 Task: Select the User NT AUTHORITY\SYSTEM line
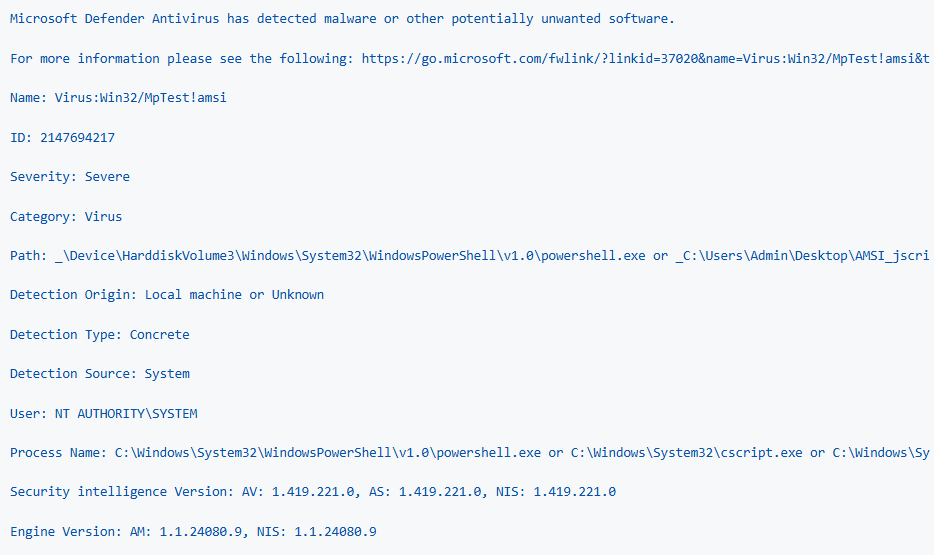[x=104, y=413]
